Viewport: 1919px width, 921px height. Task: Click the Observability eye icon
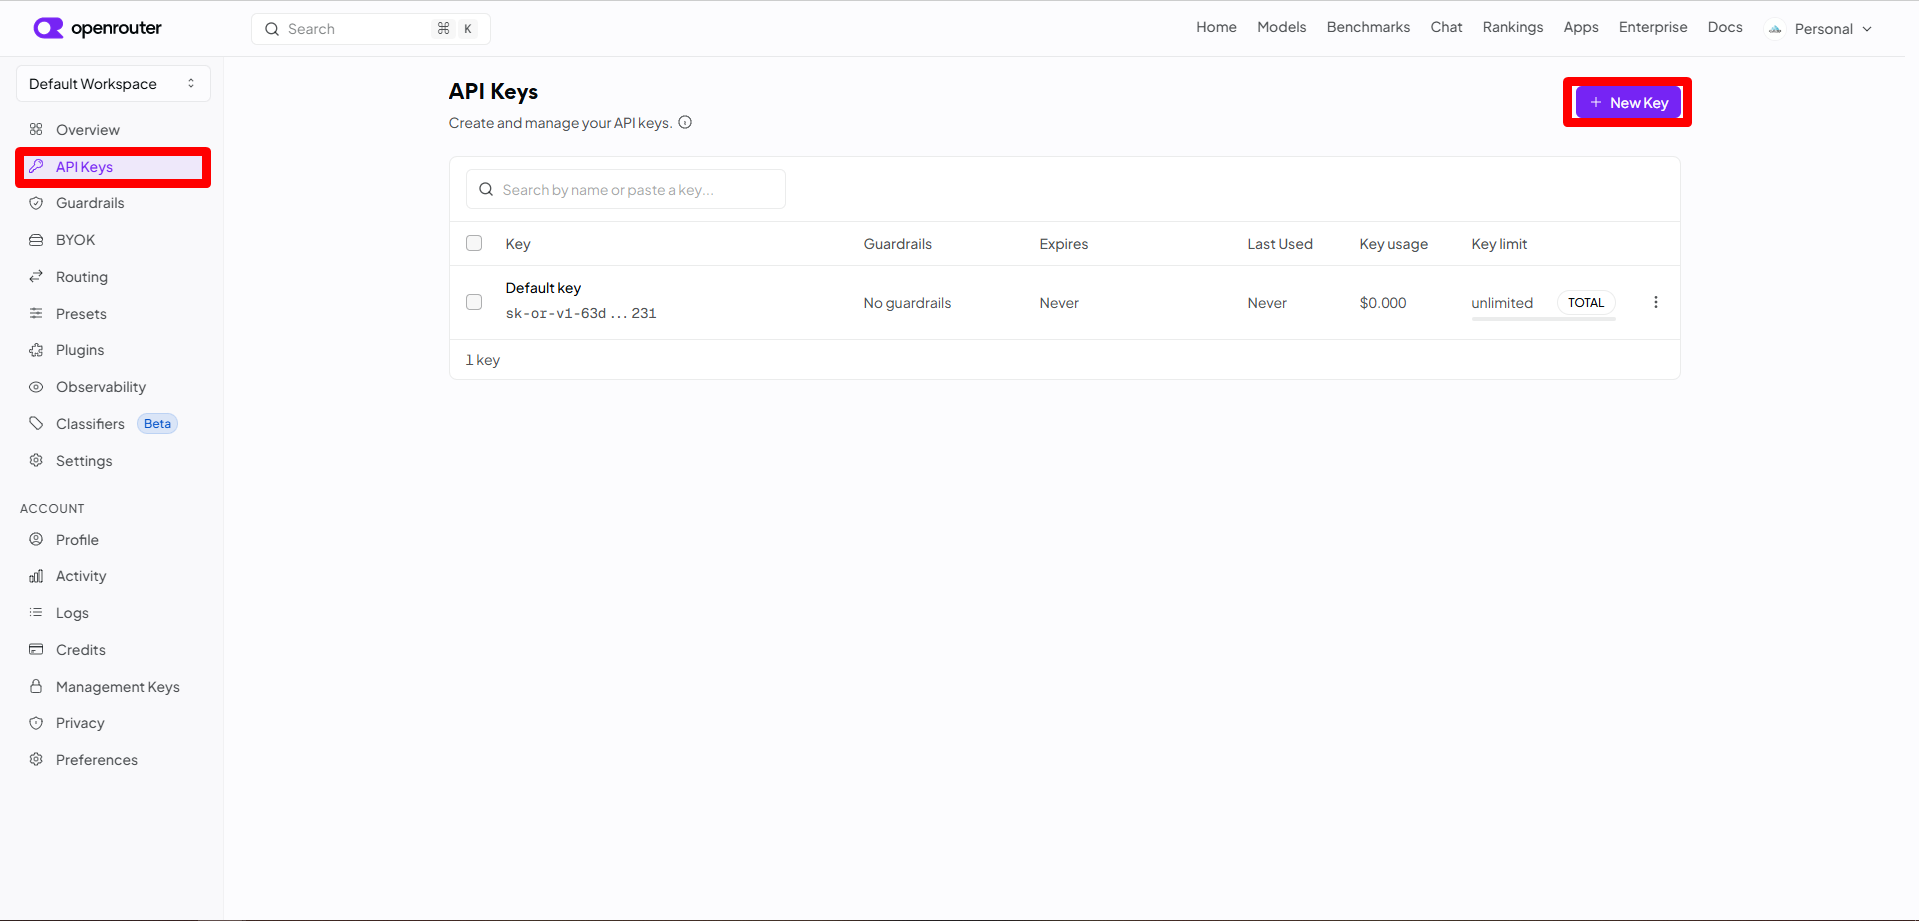[36, 387]
